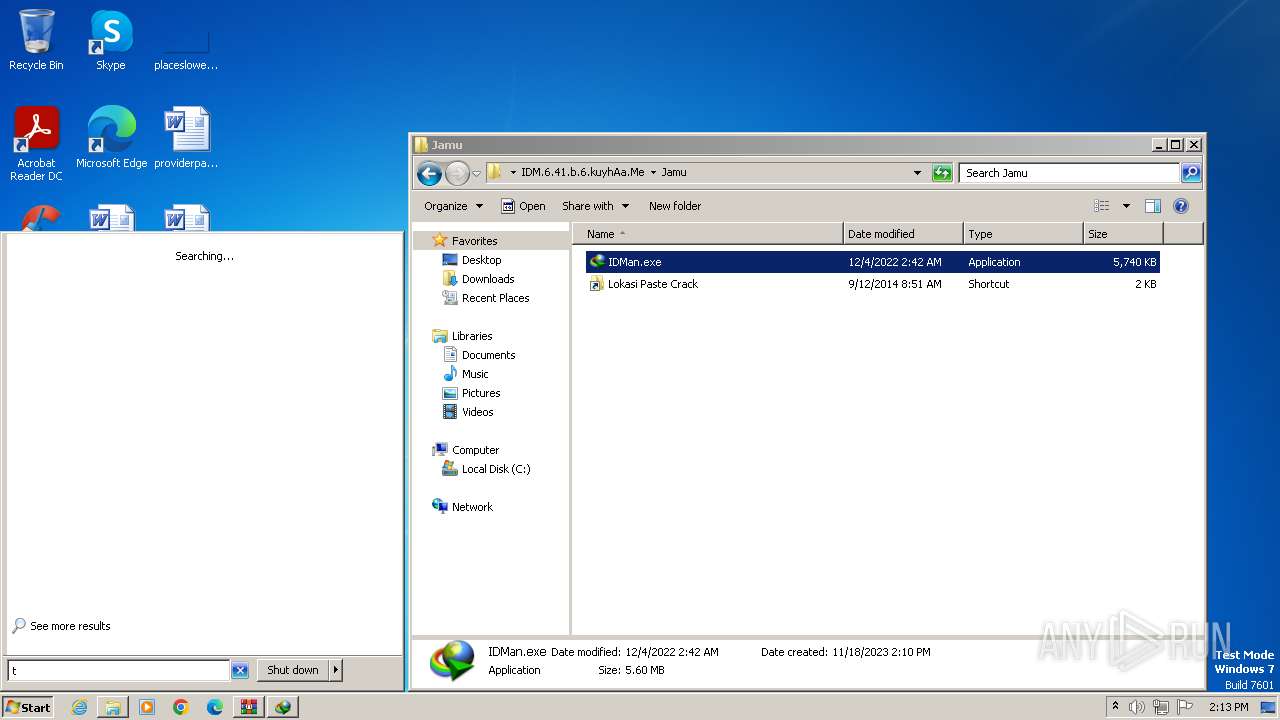Open Skype desktop shortcut
Viewport: 1280px width, 720px height.
coord(110,41)
